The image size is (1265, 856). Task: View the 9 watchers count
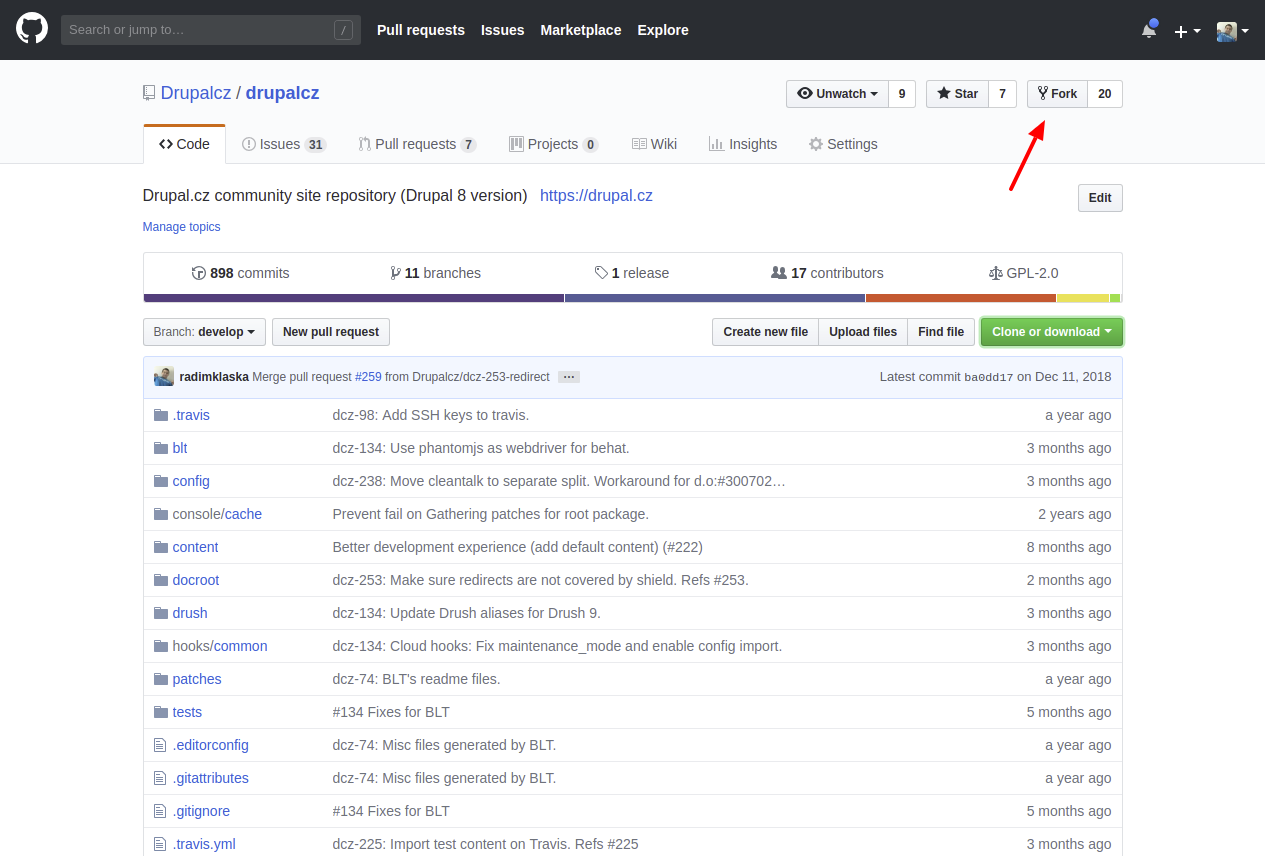coord(902,94)
